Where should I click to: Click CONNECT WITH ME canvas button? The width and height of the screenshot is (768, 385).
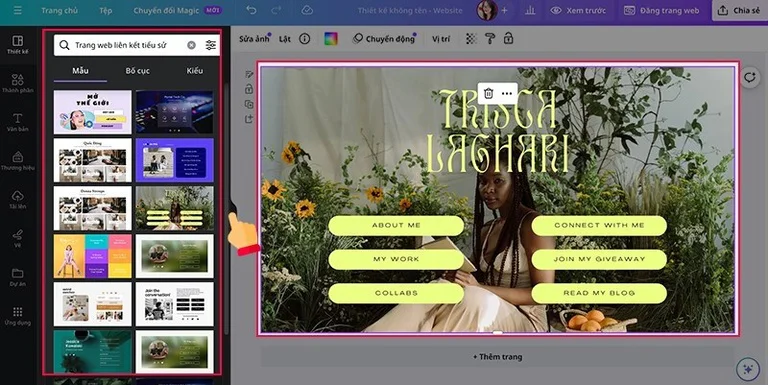pos(599,225)
